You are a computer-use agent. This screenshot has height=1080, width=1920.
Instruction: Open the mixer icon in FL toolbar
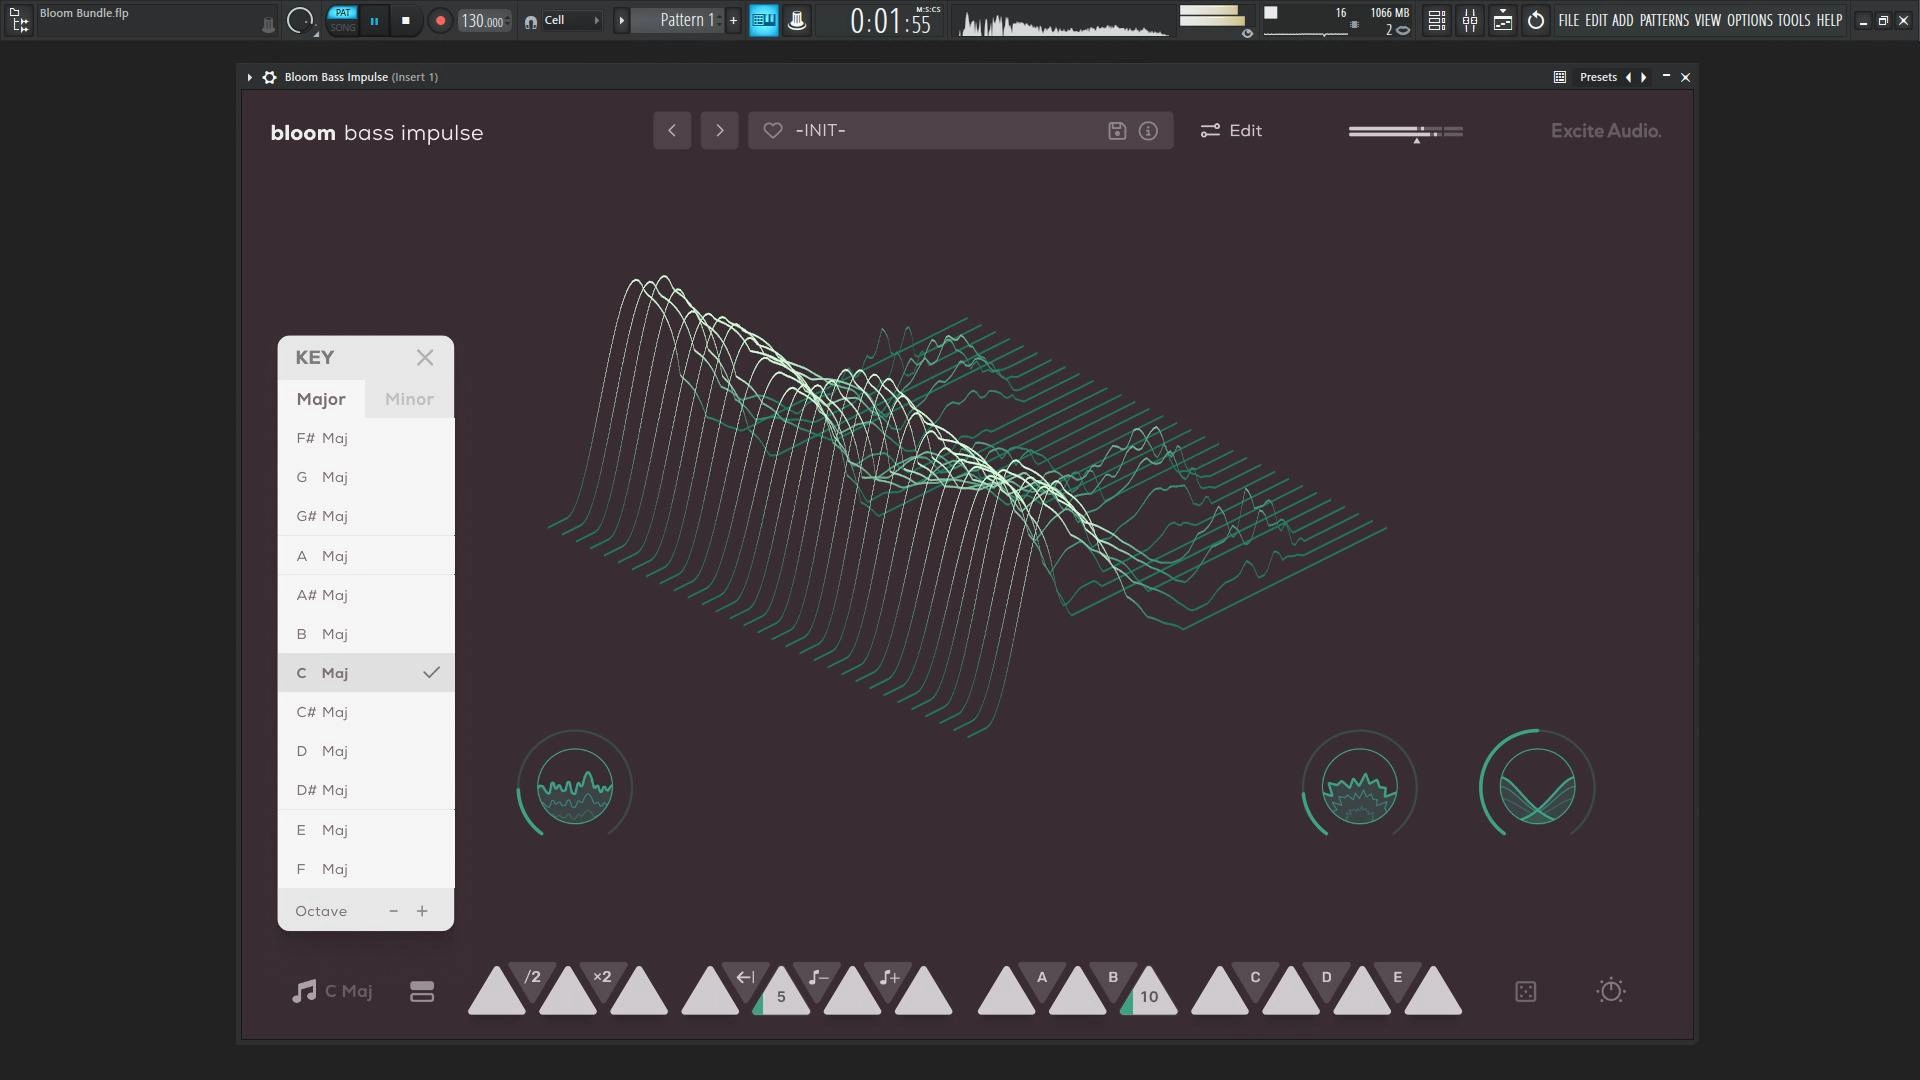coord(1470,20)
